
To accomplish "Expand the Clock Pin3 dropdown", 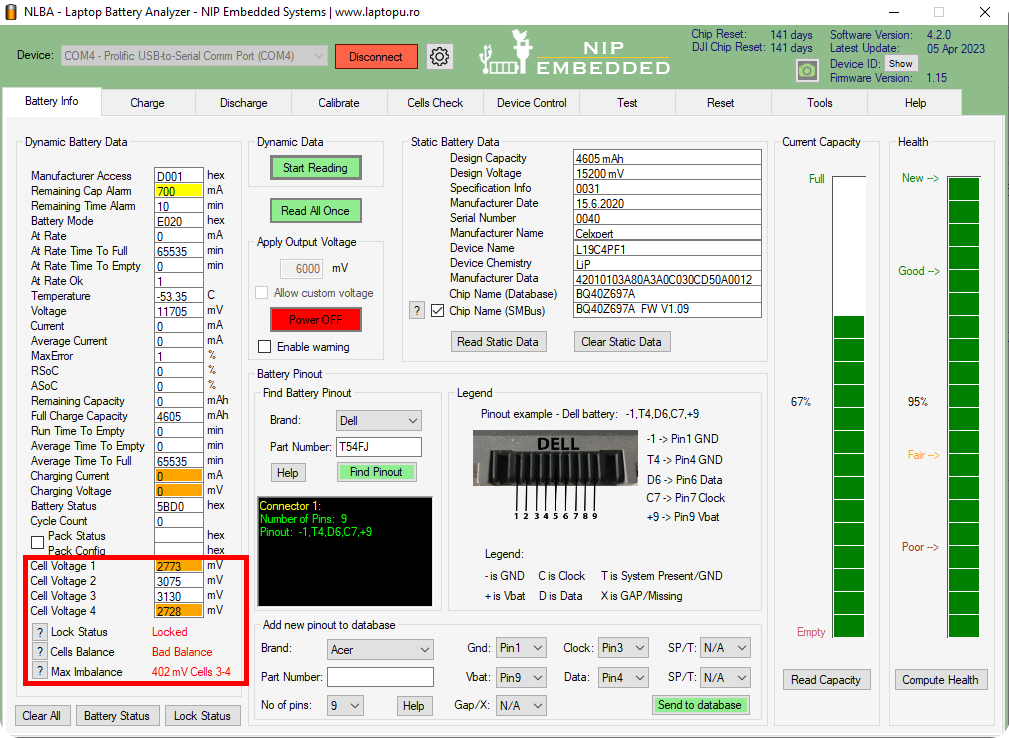I will [623, 648].
